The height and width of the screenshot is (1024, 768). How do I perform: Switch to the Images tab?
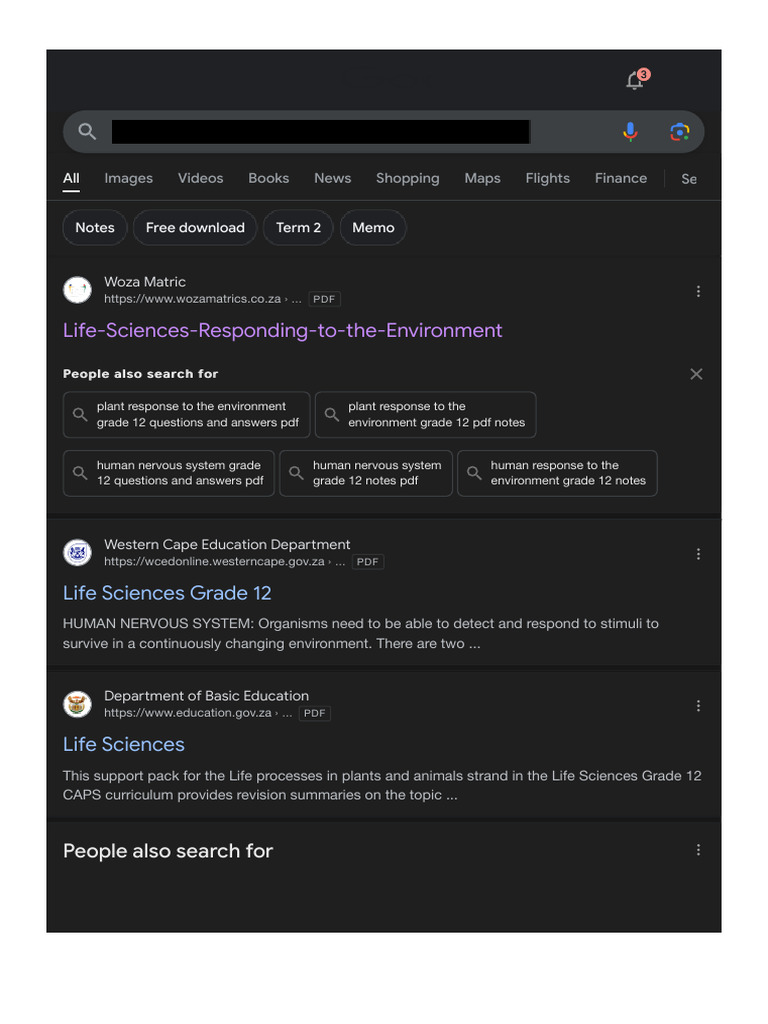(129, 178)
